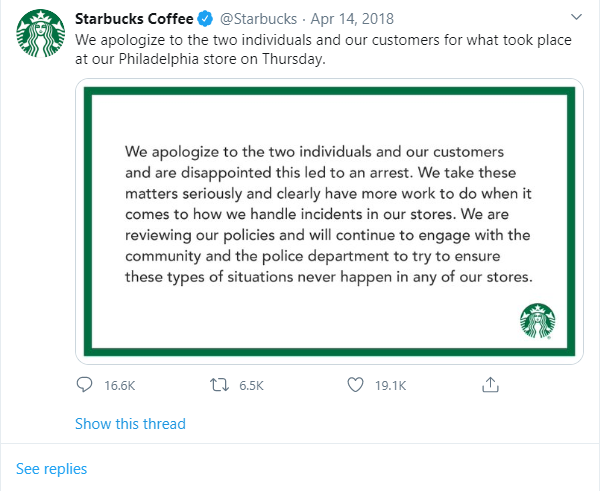Open the share upload icon

490,384
